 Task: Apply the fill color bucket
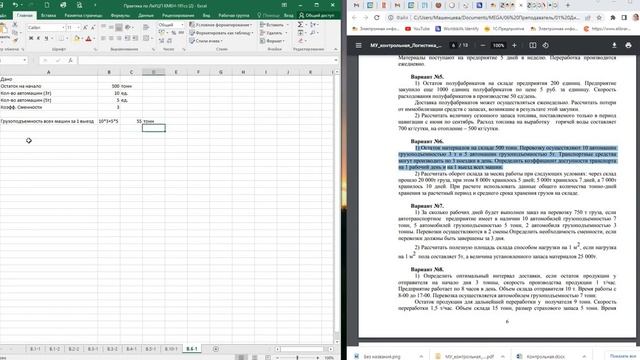coord(76,38)
